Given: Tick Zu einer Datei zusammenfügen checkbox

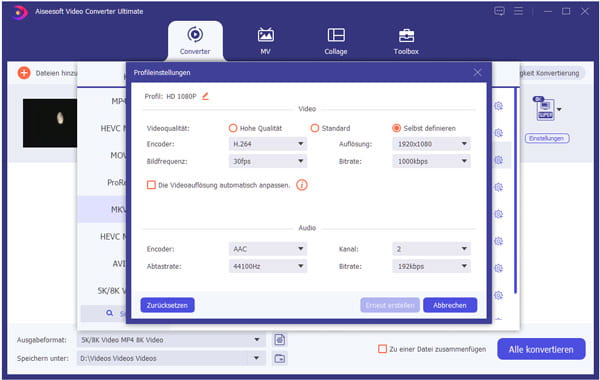Looking at the screenshot, I should pyautogui.click(x=382, y=349).
